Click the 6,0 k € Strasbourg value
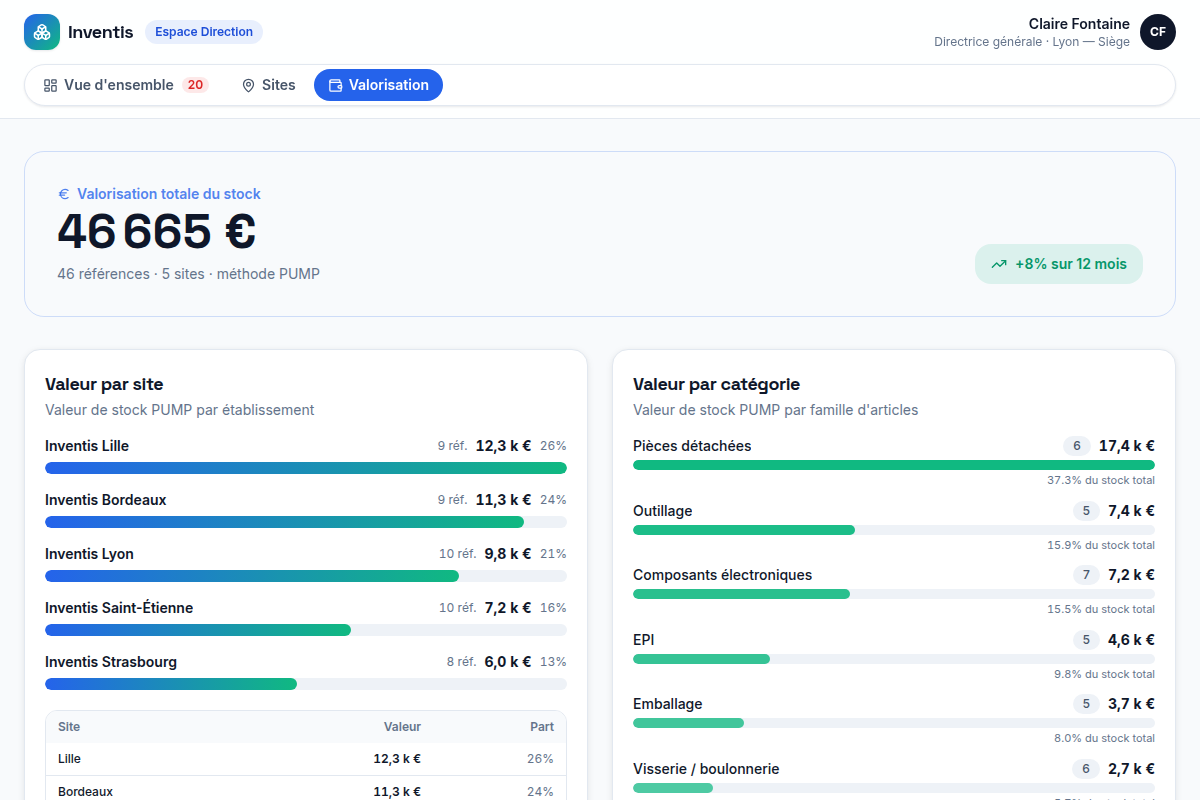The image size is (1200, 800). (508, 662)
